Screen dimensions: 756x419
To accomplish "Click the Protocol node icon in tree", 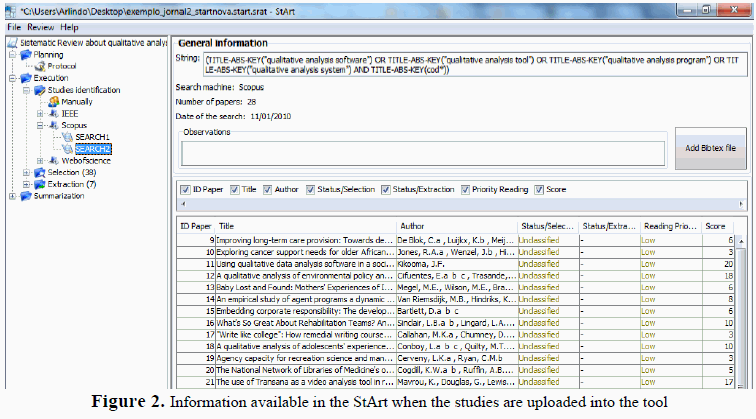I will click(x=40, y=65).
